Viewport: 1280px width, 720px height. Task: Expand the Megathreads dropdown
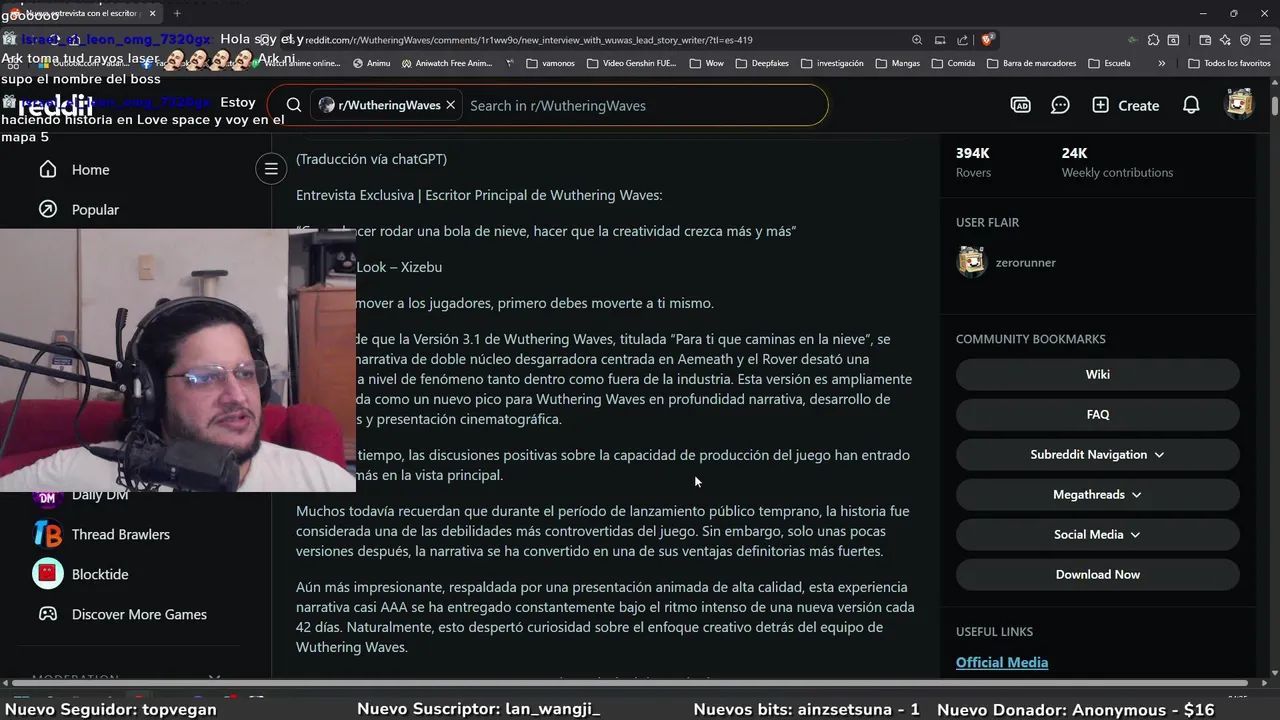(1098, 494)
